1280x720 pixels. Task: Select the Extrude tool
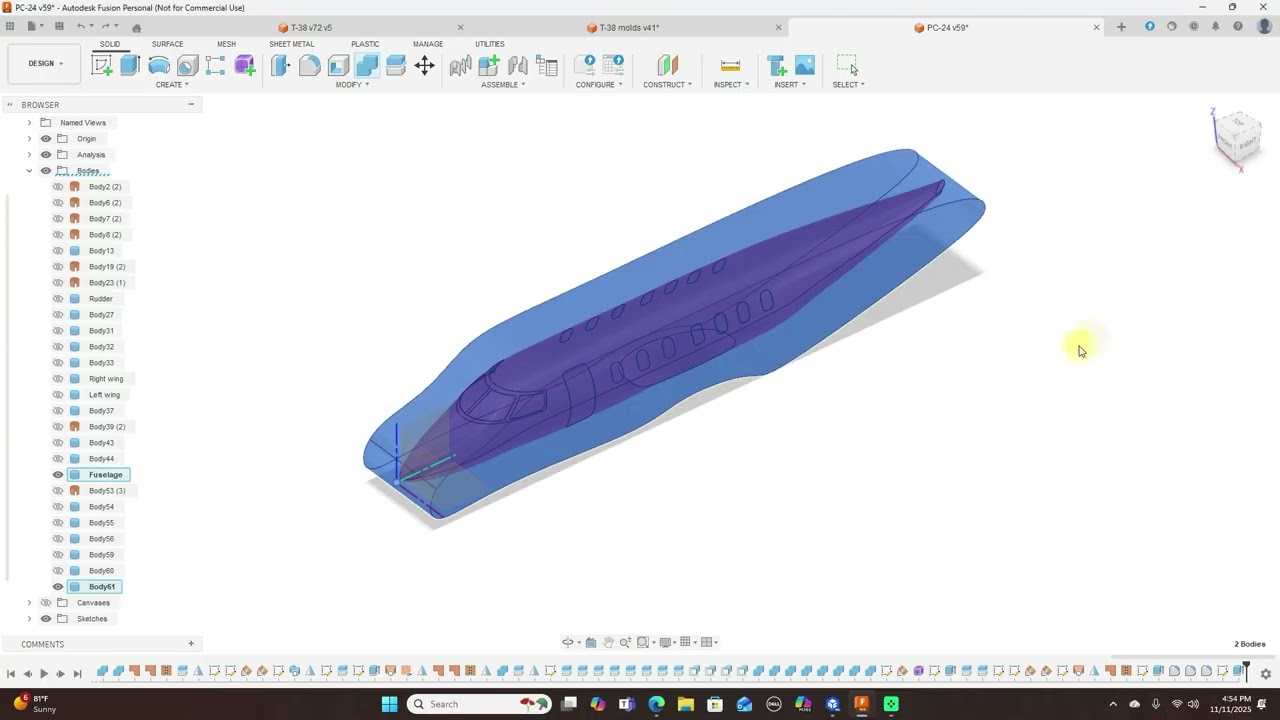(x=130, y=66)
